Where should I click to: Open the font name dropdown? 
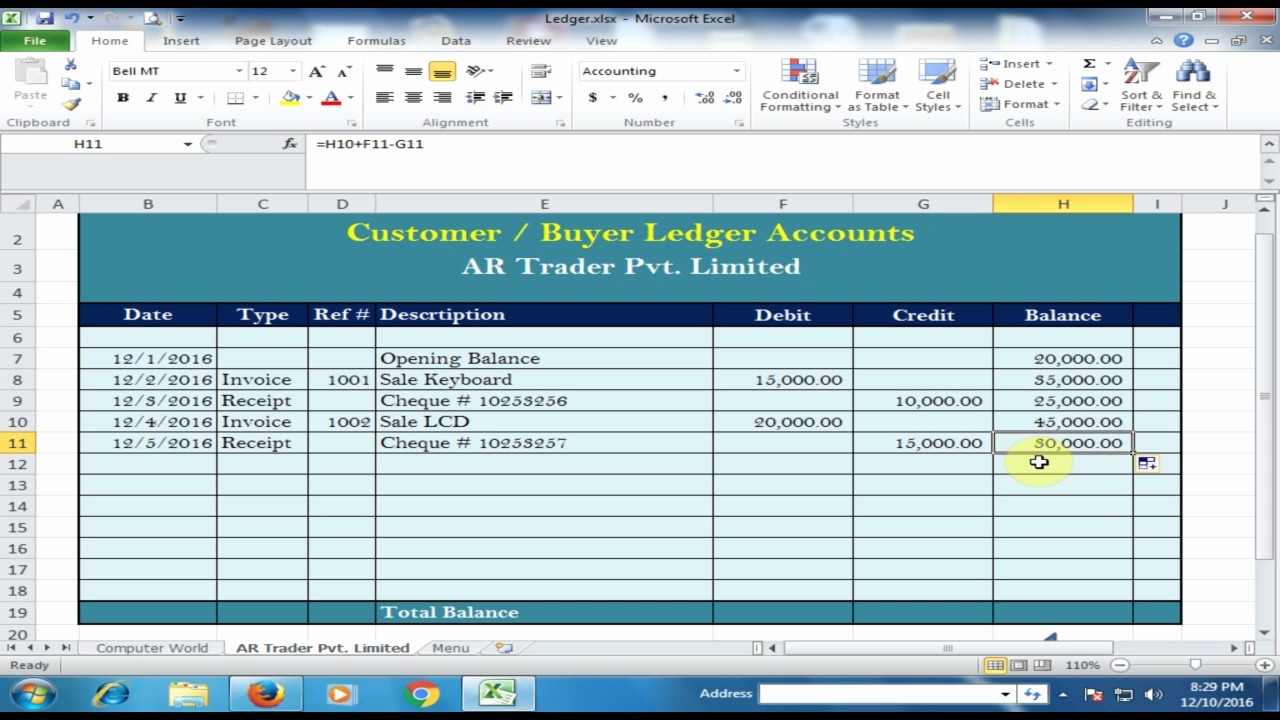point(238,71)
